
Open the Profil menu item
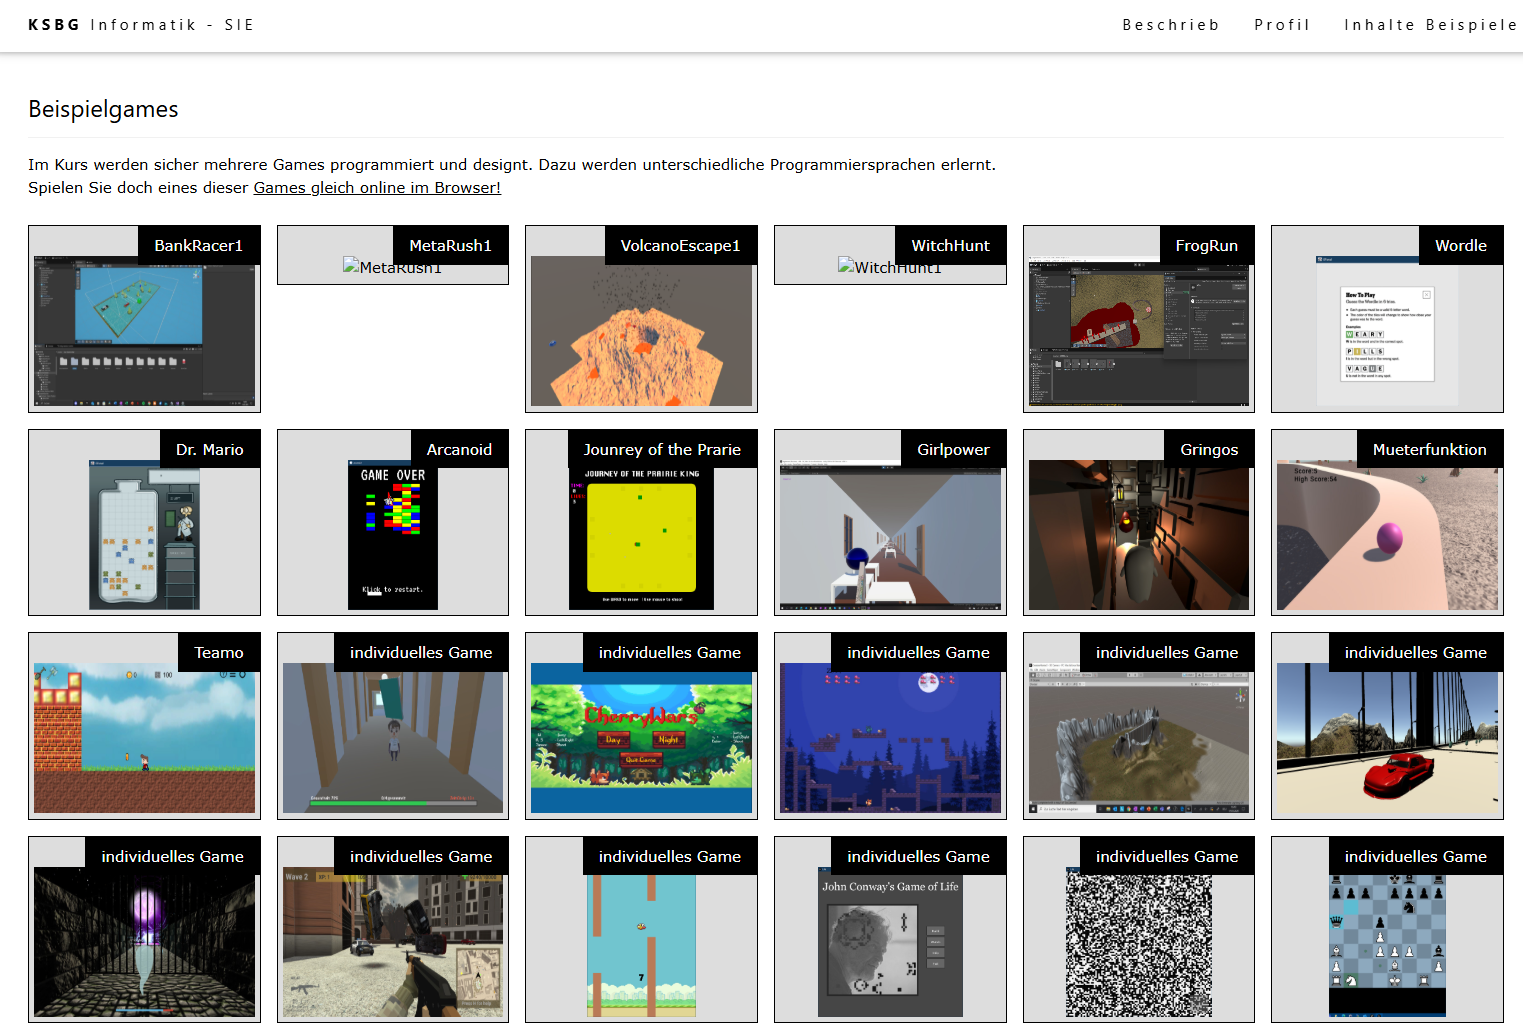(1282, 25)
